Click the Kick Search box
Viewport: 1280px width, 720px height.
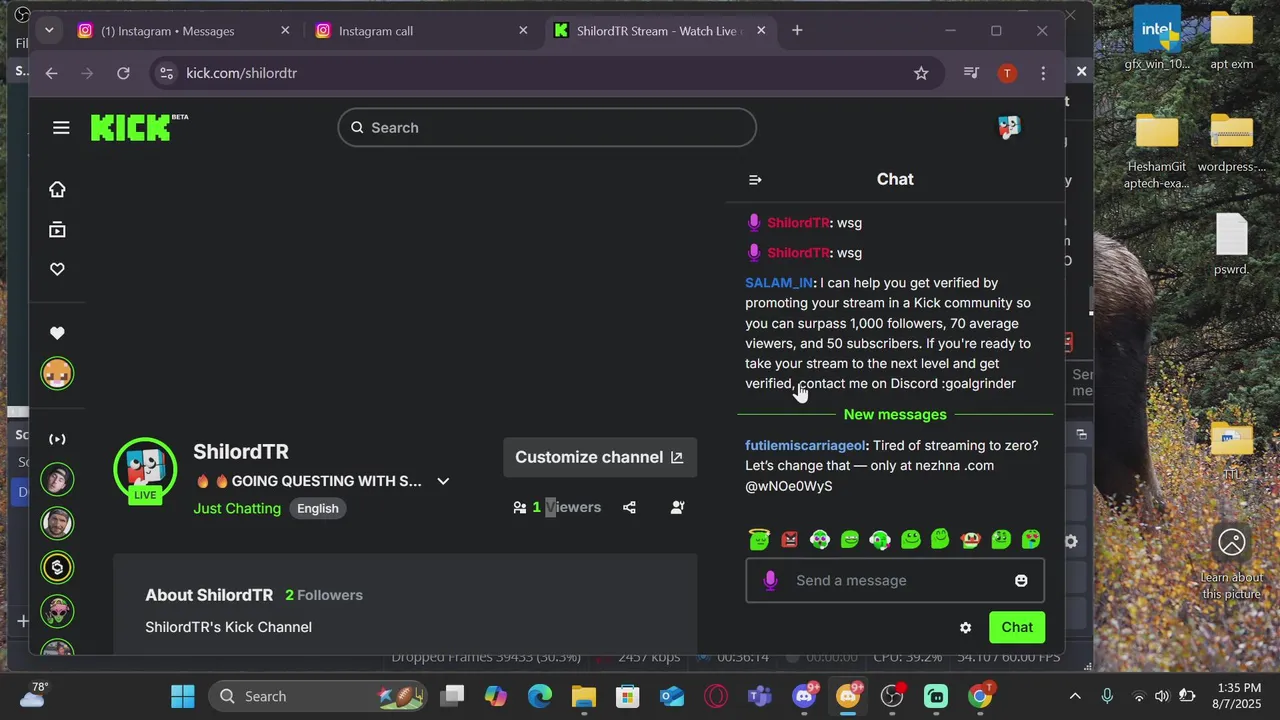click(547, 127)
